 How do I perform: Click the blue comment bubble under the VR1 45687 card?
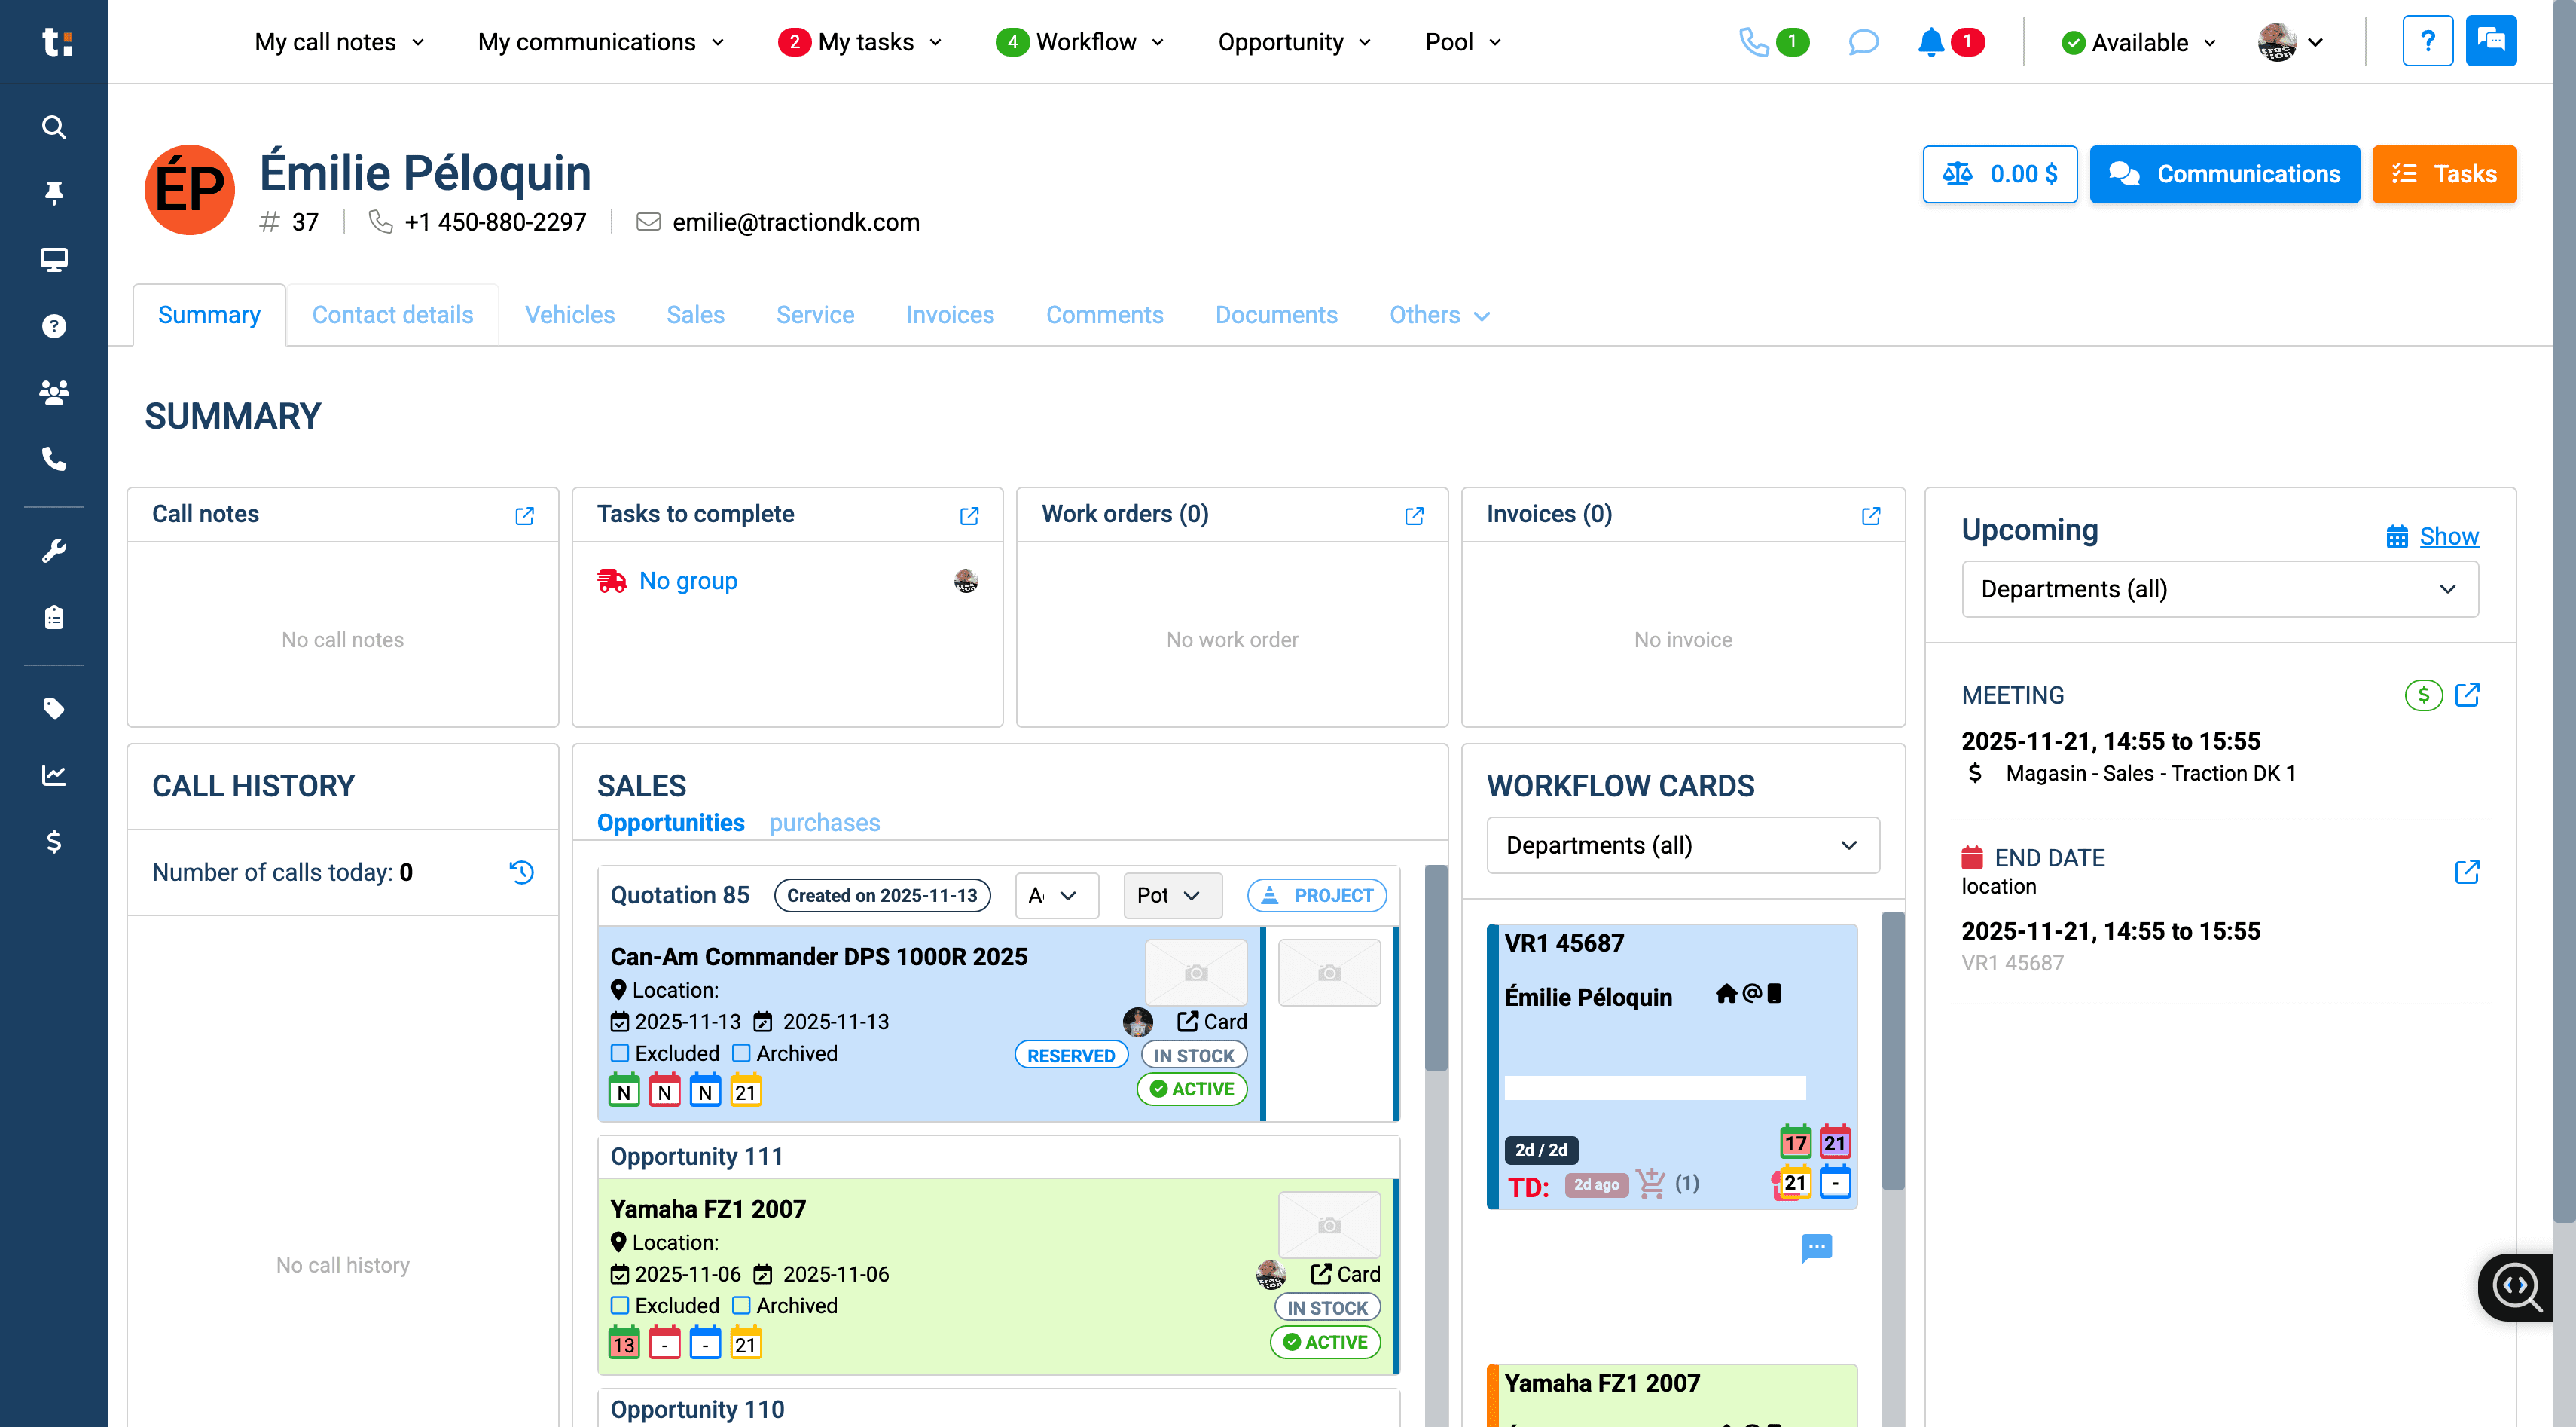(1816, 1247)
